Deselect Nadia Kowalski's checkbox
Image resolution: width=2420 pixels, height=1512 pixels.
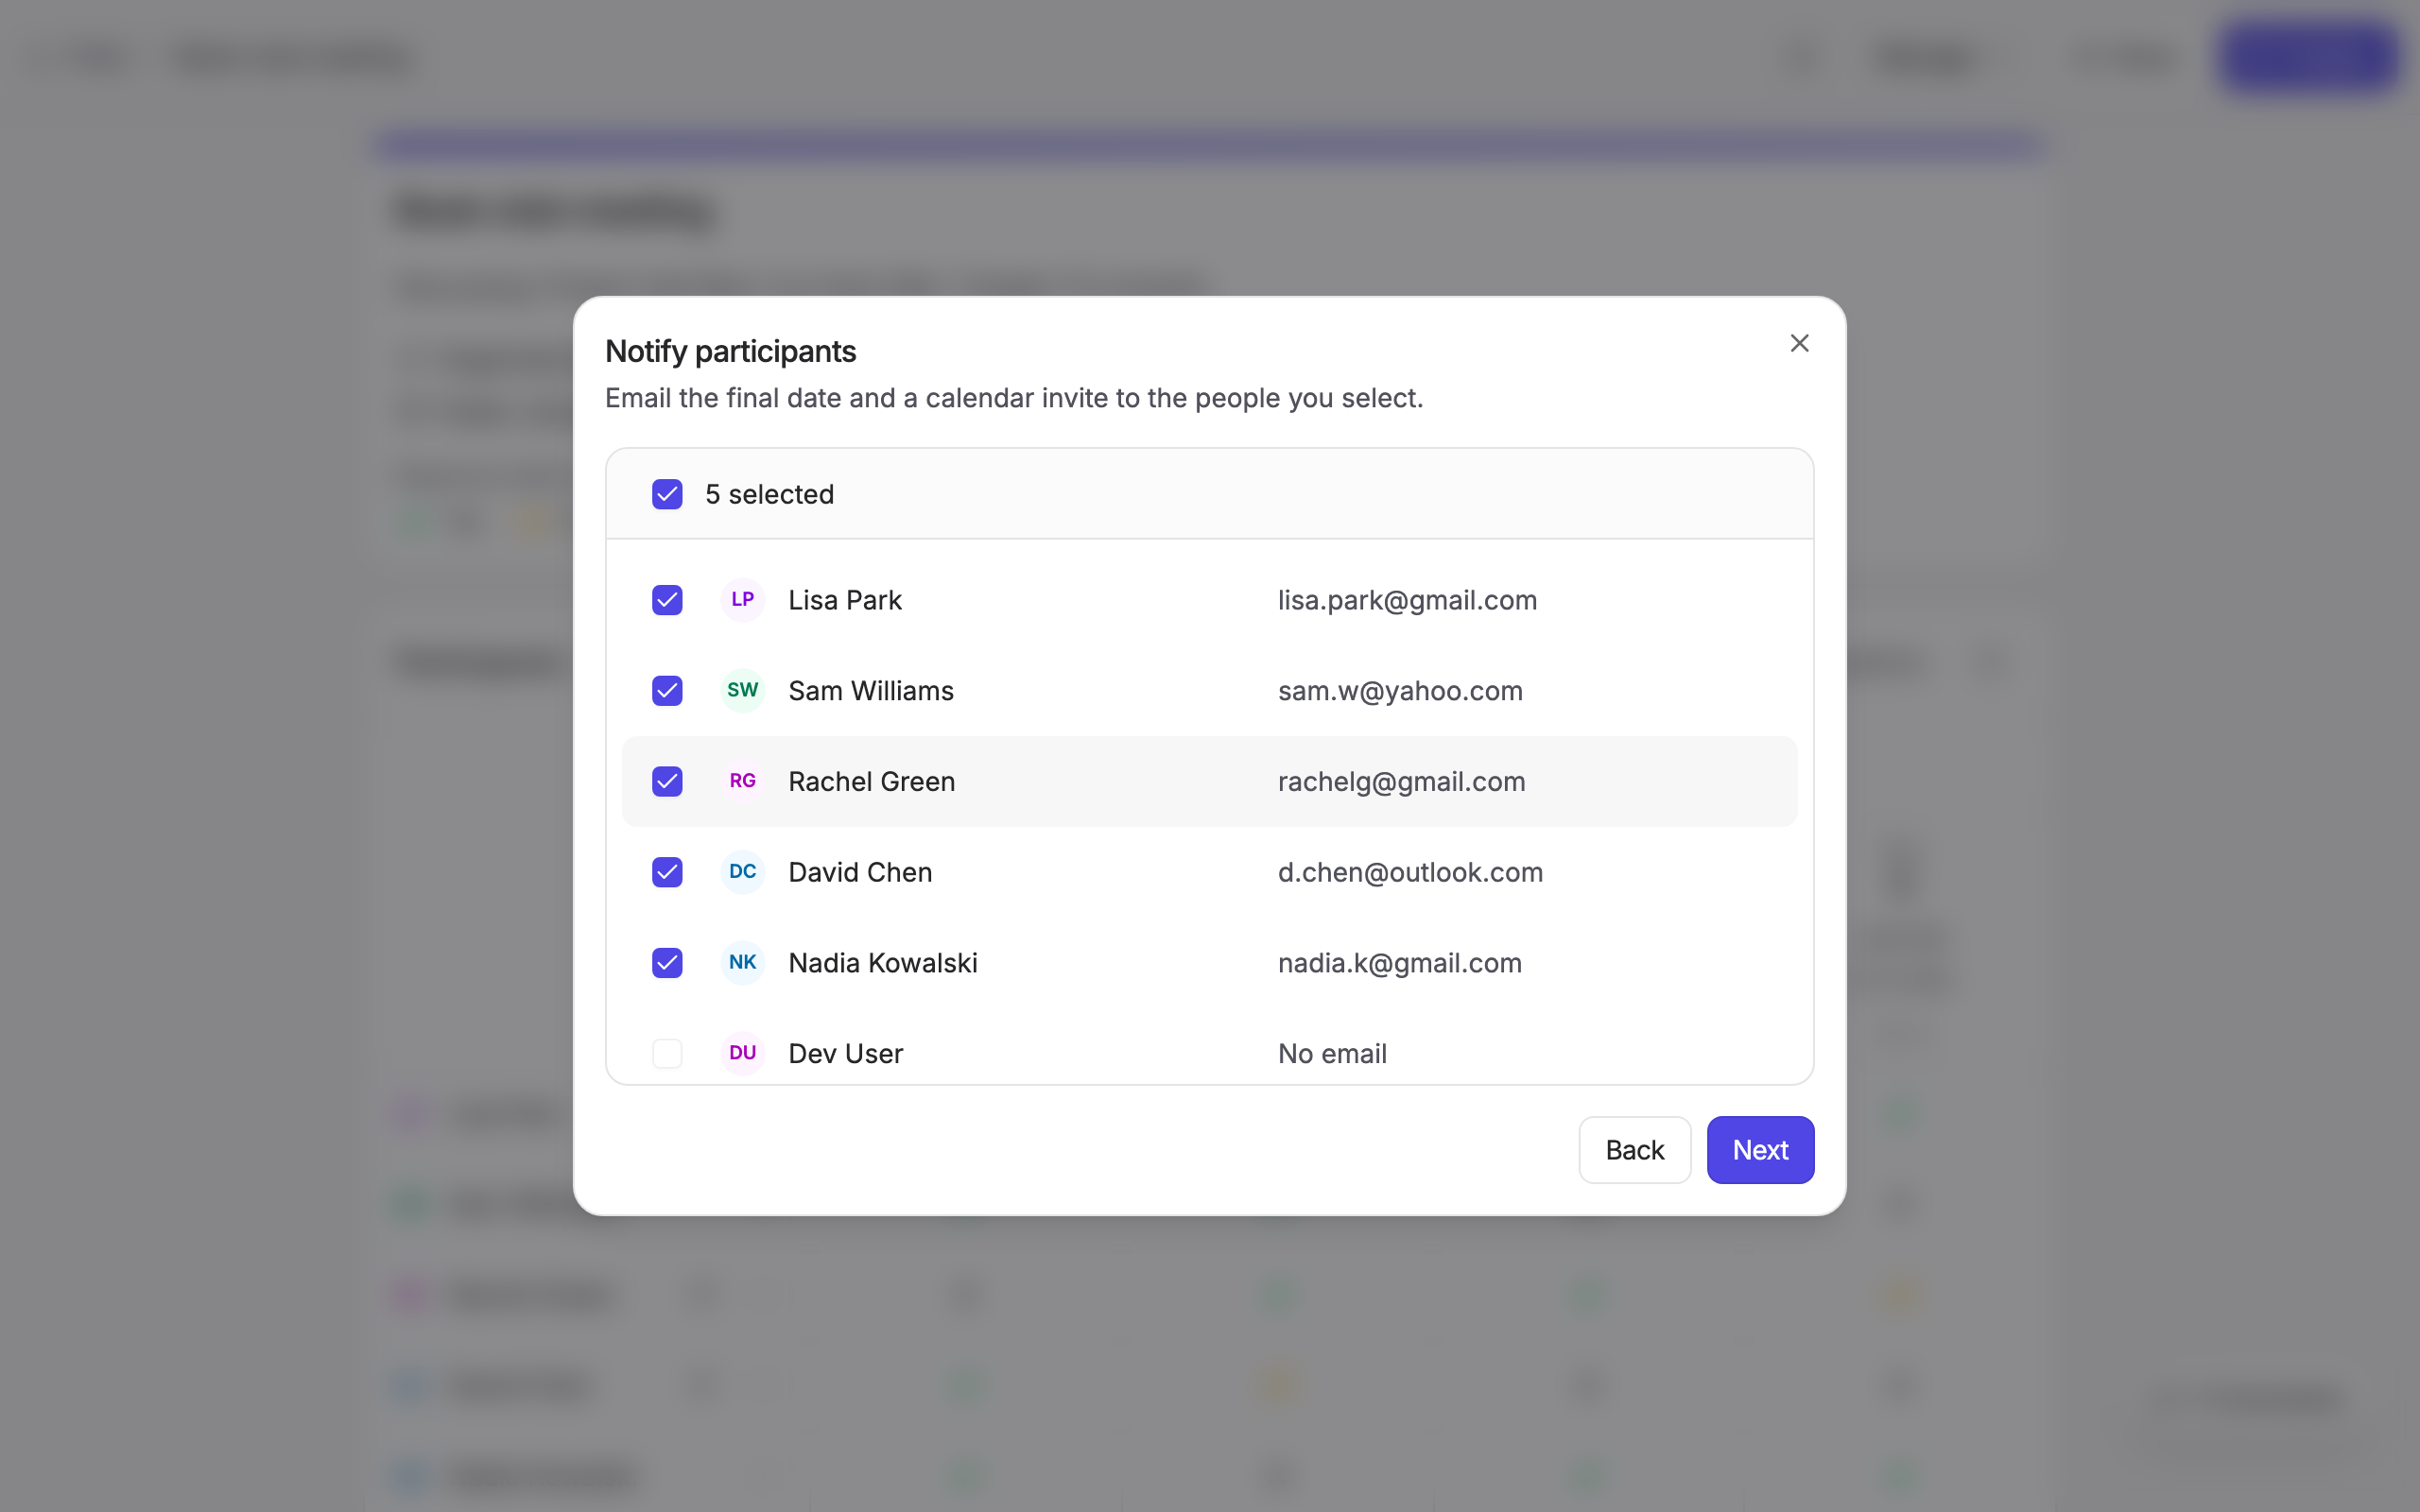tap(667, 963)
